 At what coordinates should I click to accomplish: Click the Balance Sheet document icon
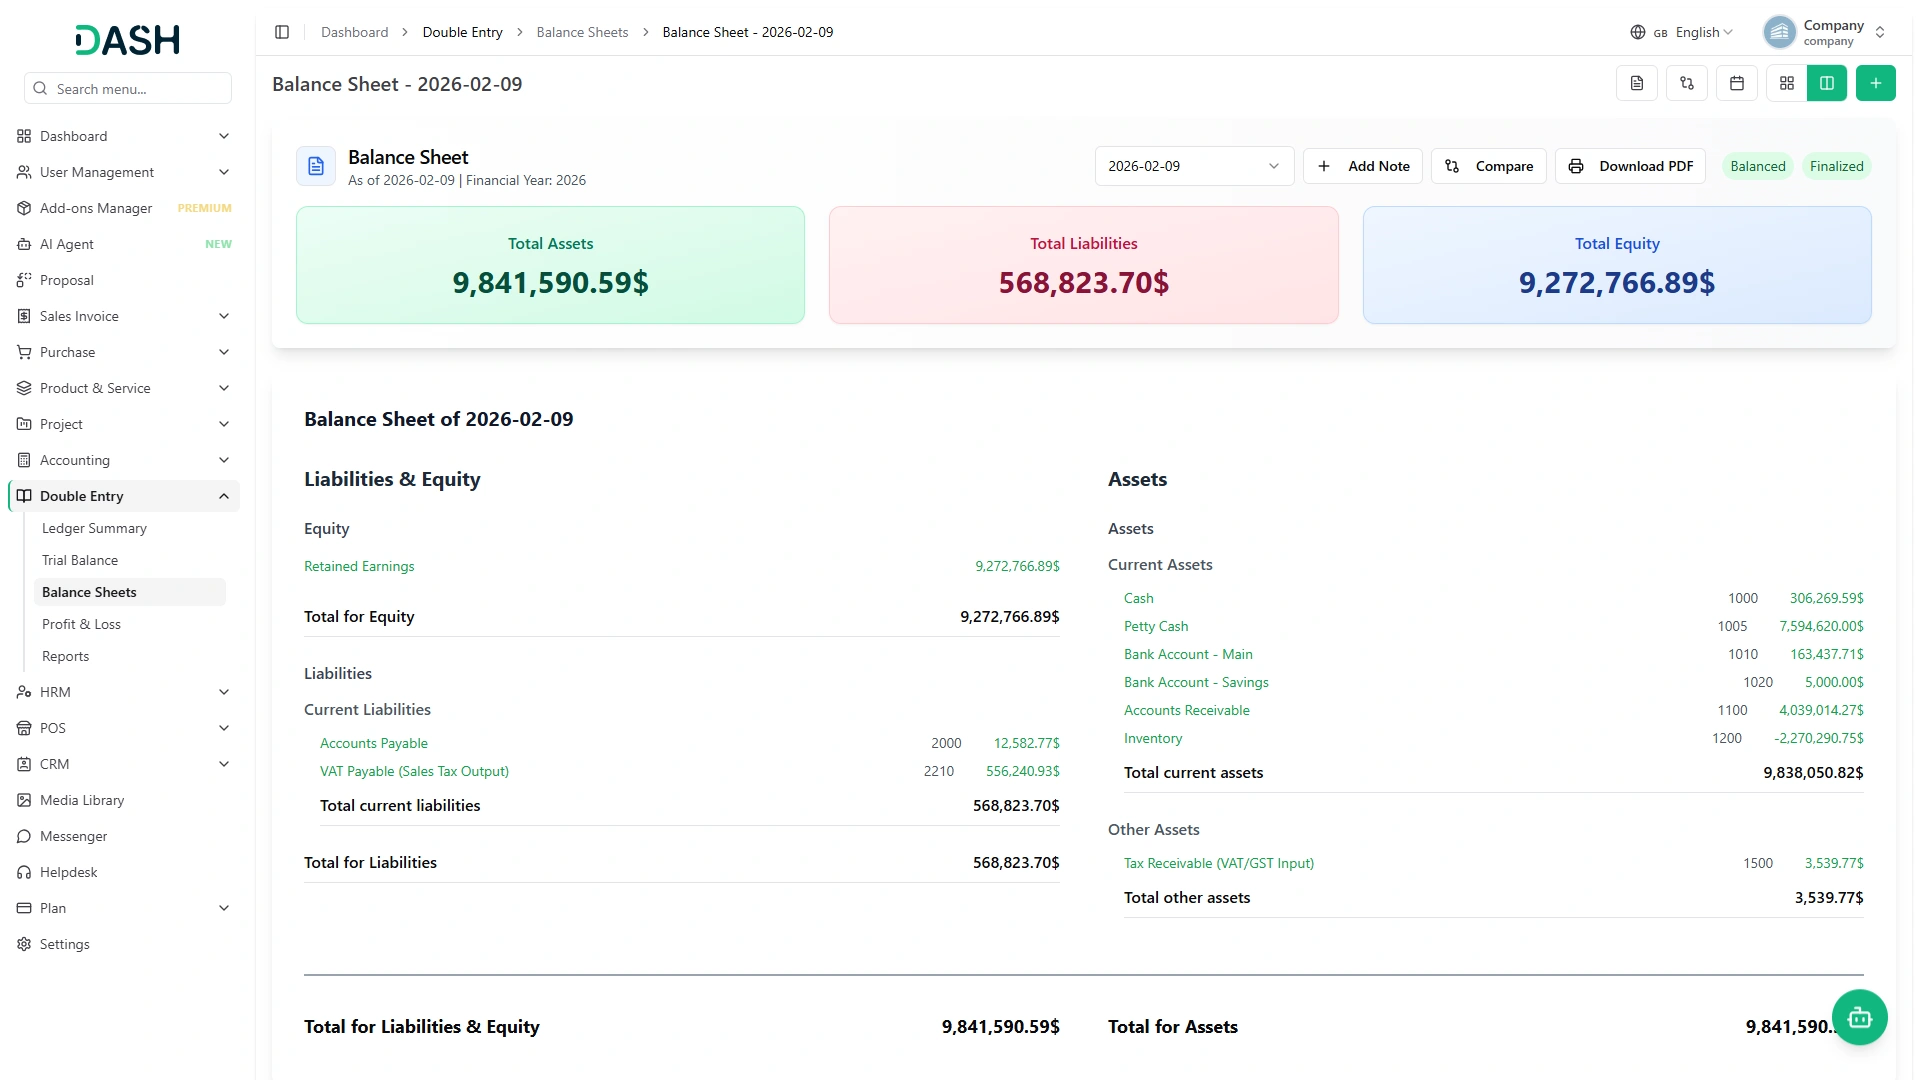(316, 166)
